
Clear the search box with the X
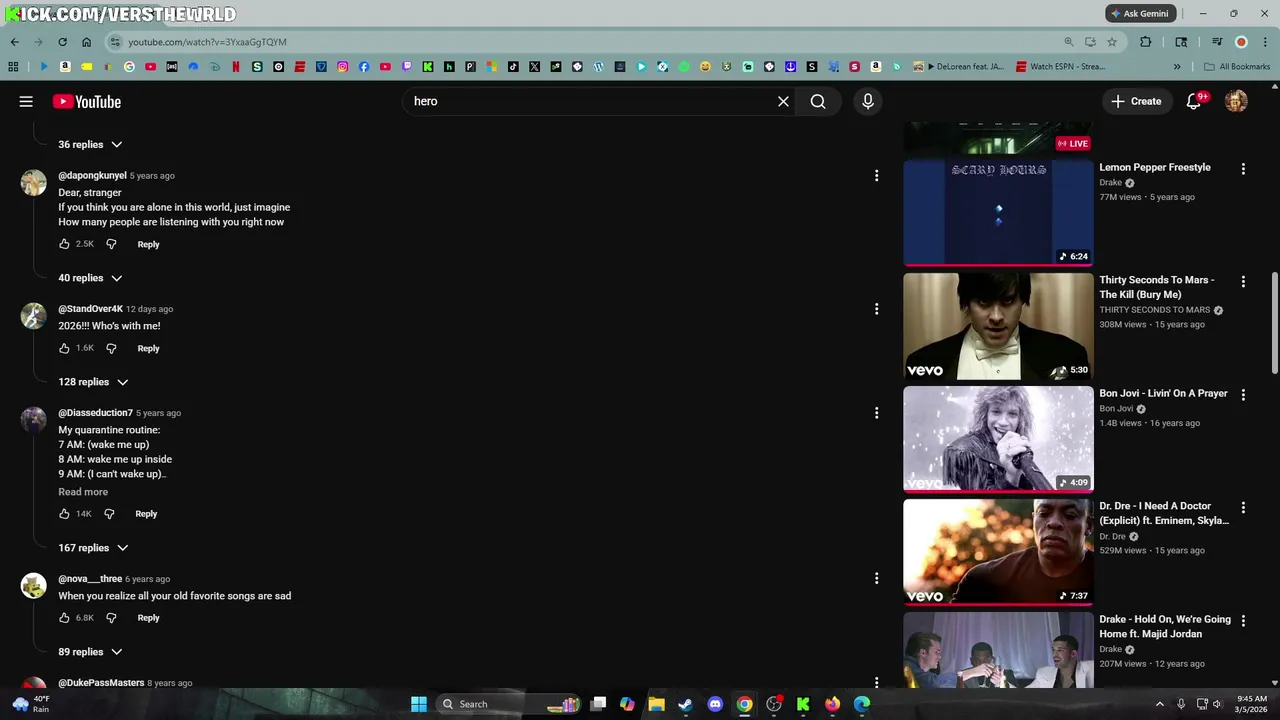[783, 101]
